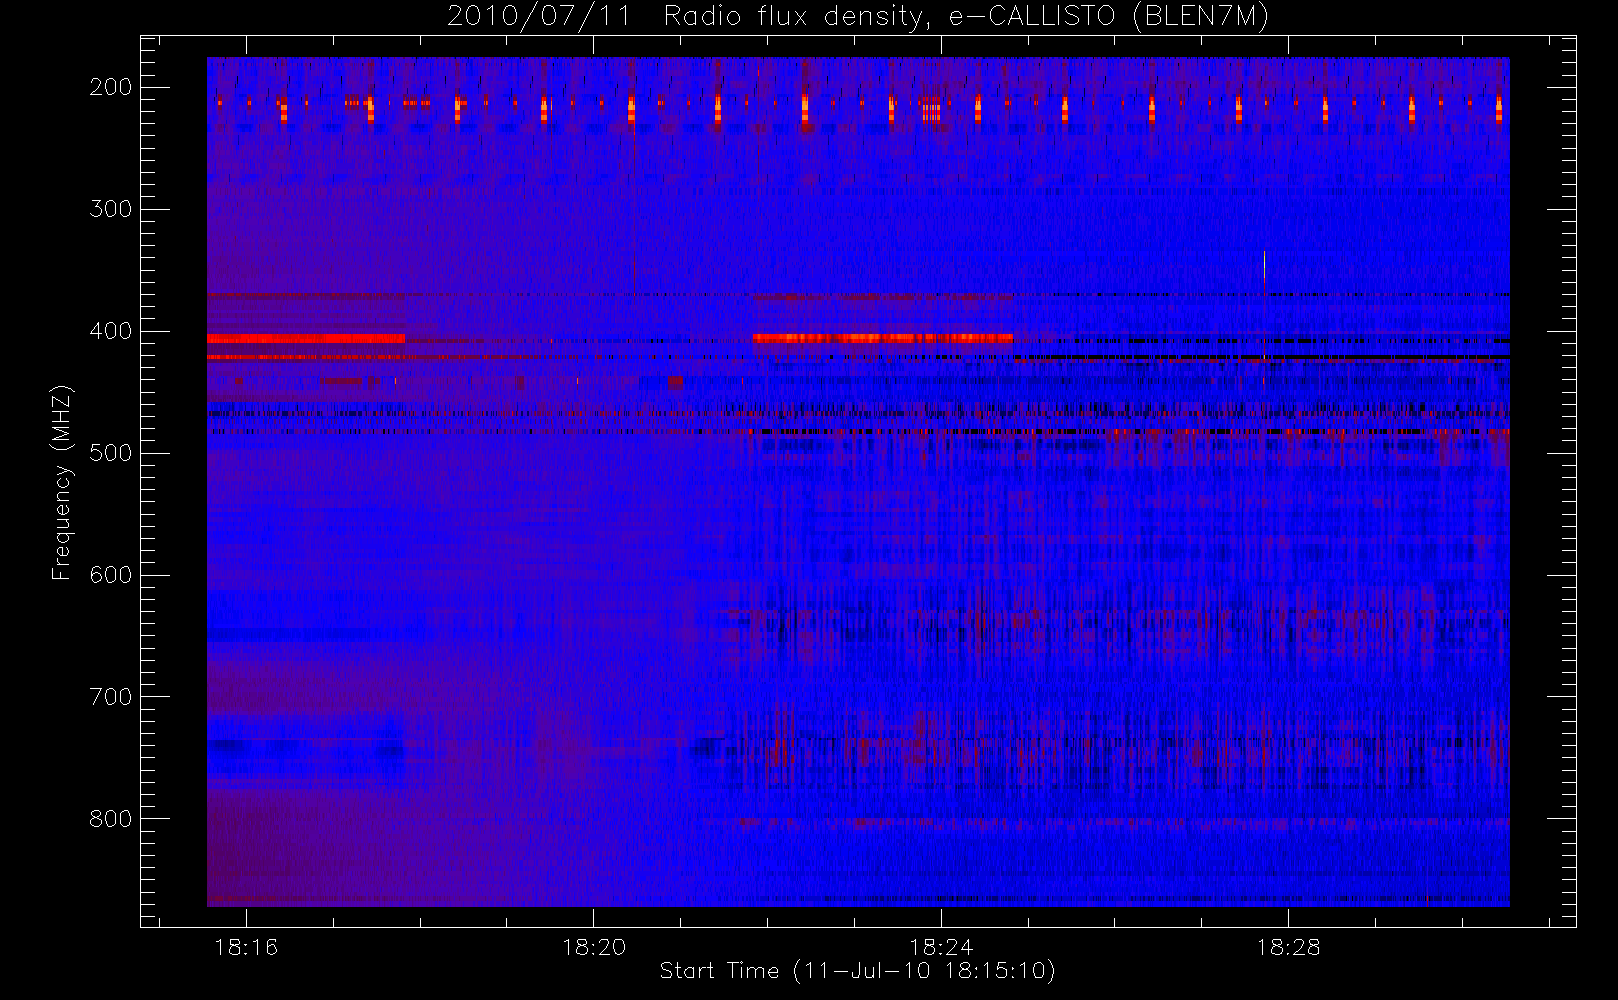Click the 400 frequency tick label
The height and width of the screenshot is (1000, 1618).
point(111,331)
